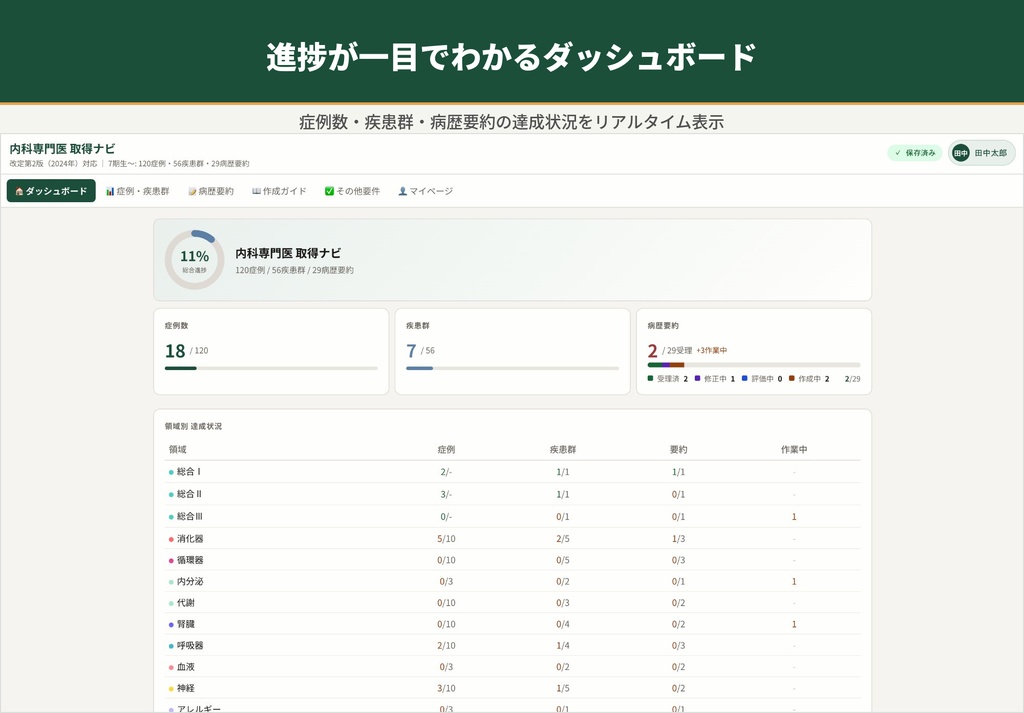Open the その他要件 tab
Image resolution: width=1024 pixels, height=713 pixels.
tap(352, 191)
